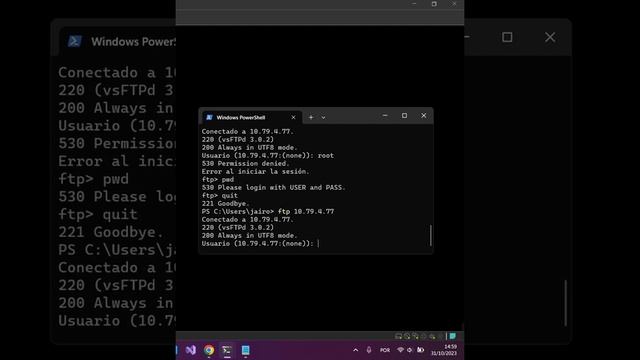The width and height of the screenshot is (640, 360).
Task: Switch to the Terminal taskbar icon
Action: pos(227,350)
